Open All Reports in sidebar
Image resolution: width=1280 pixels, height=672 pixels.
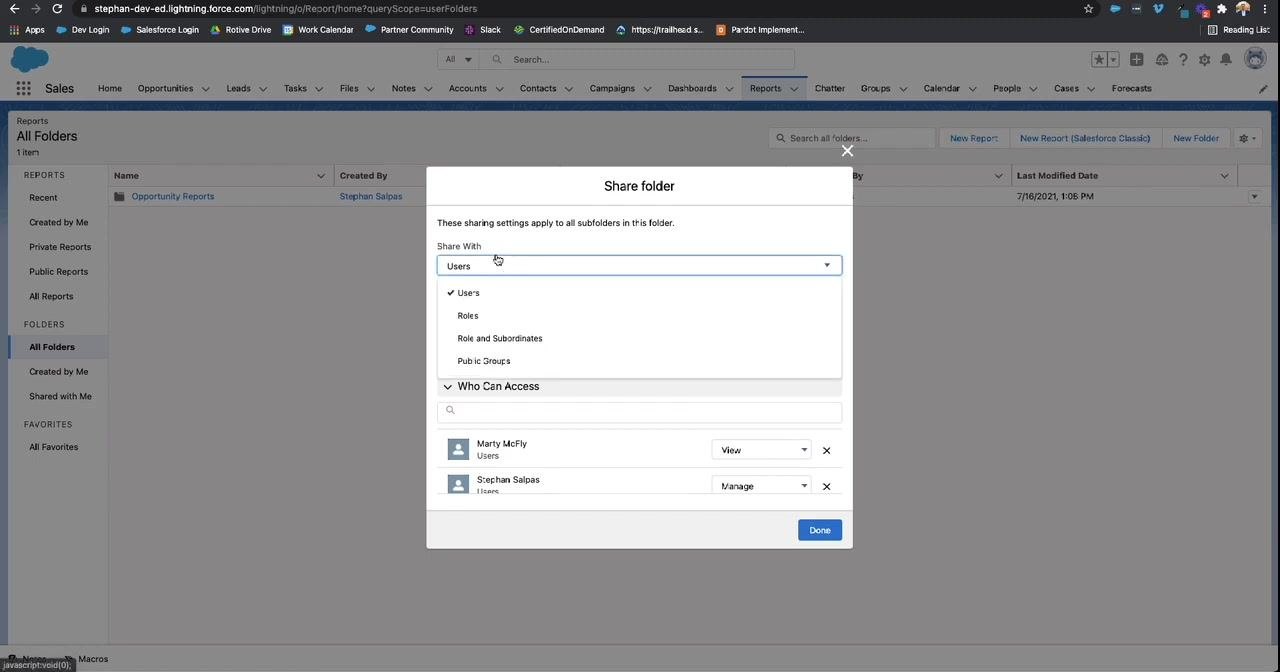[x=51, y=297]
